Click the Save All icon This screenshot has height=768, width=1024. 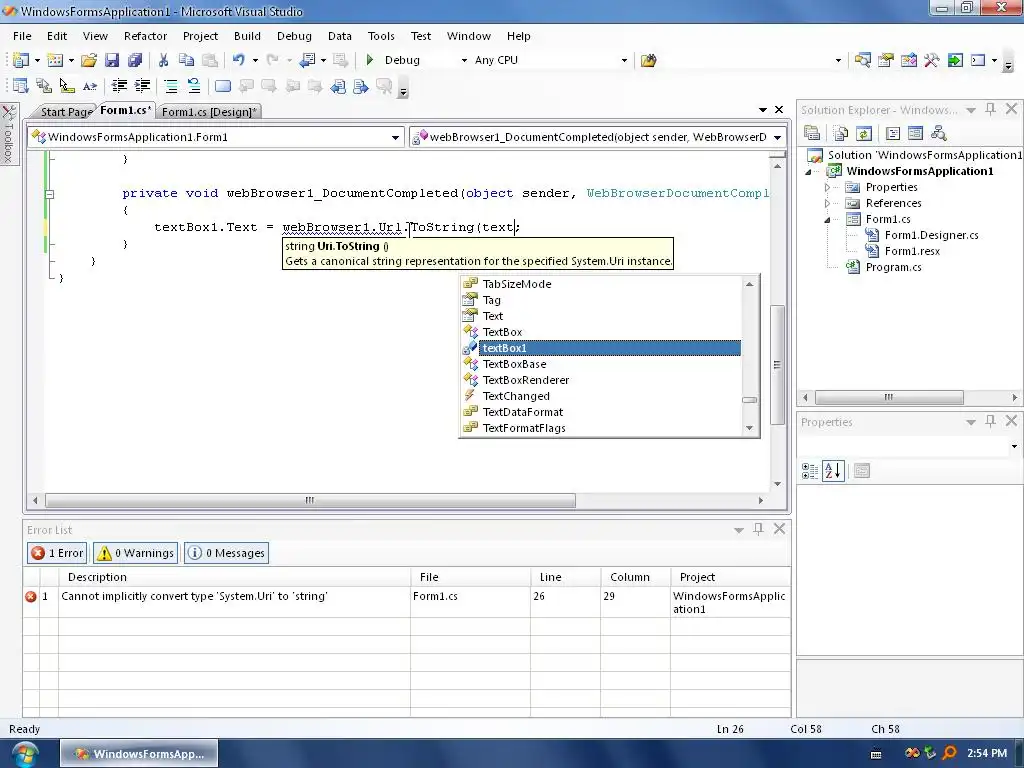[x=135, y=60]
